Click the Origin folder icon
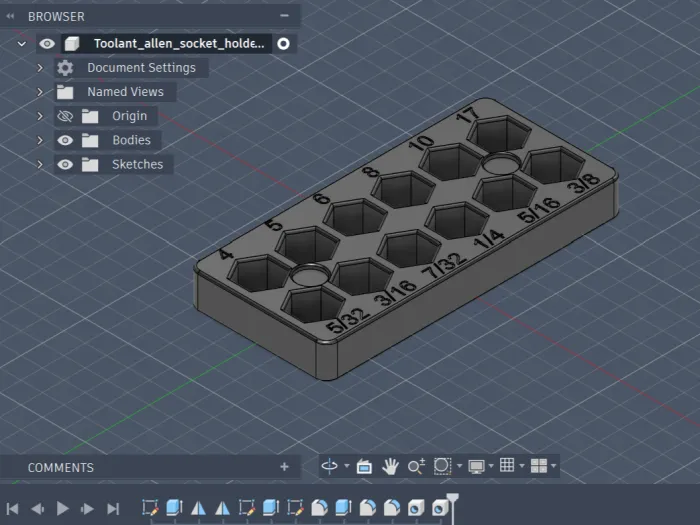Viewport: 700px width, 525px height. (x=90, y=116)
